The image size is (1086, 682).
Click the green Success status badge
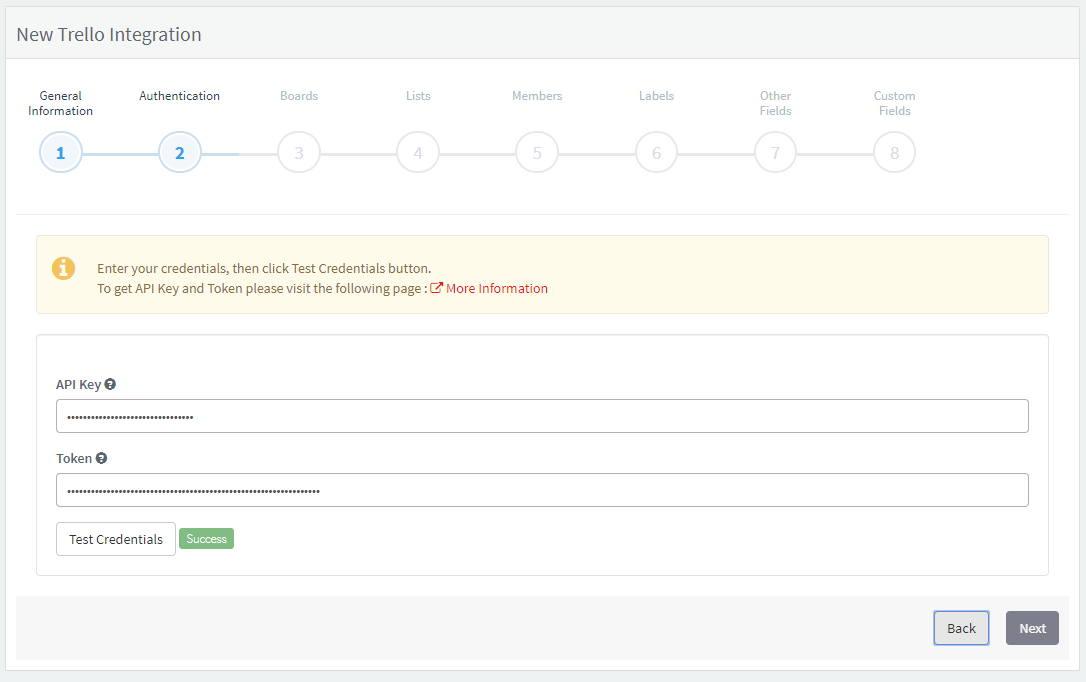tap(206, 539)
